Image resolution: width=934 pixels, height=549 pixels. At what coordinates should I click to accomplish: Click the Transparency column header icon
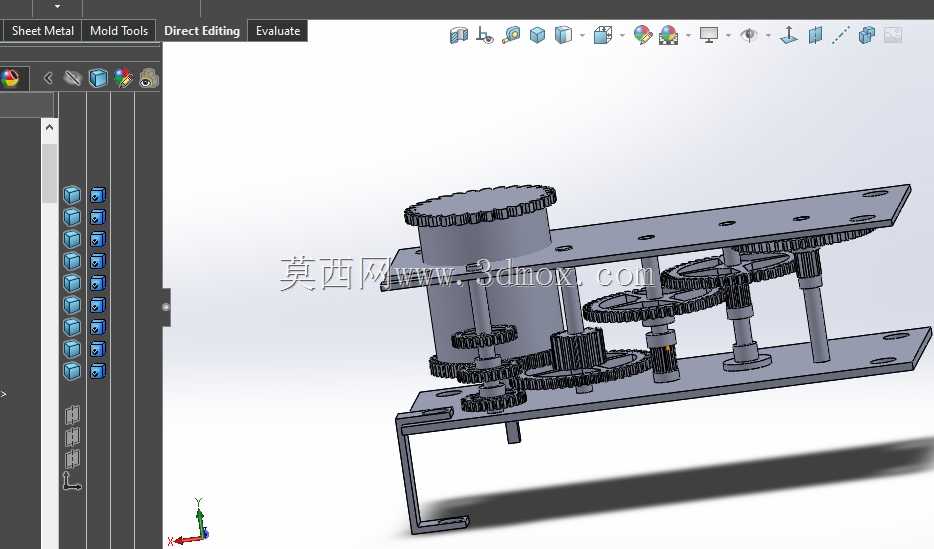coord(148,78)
